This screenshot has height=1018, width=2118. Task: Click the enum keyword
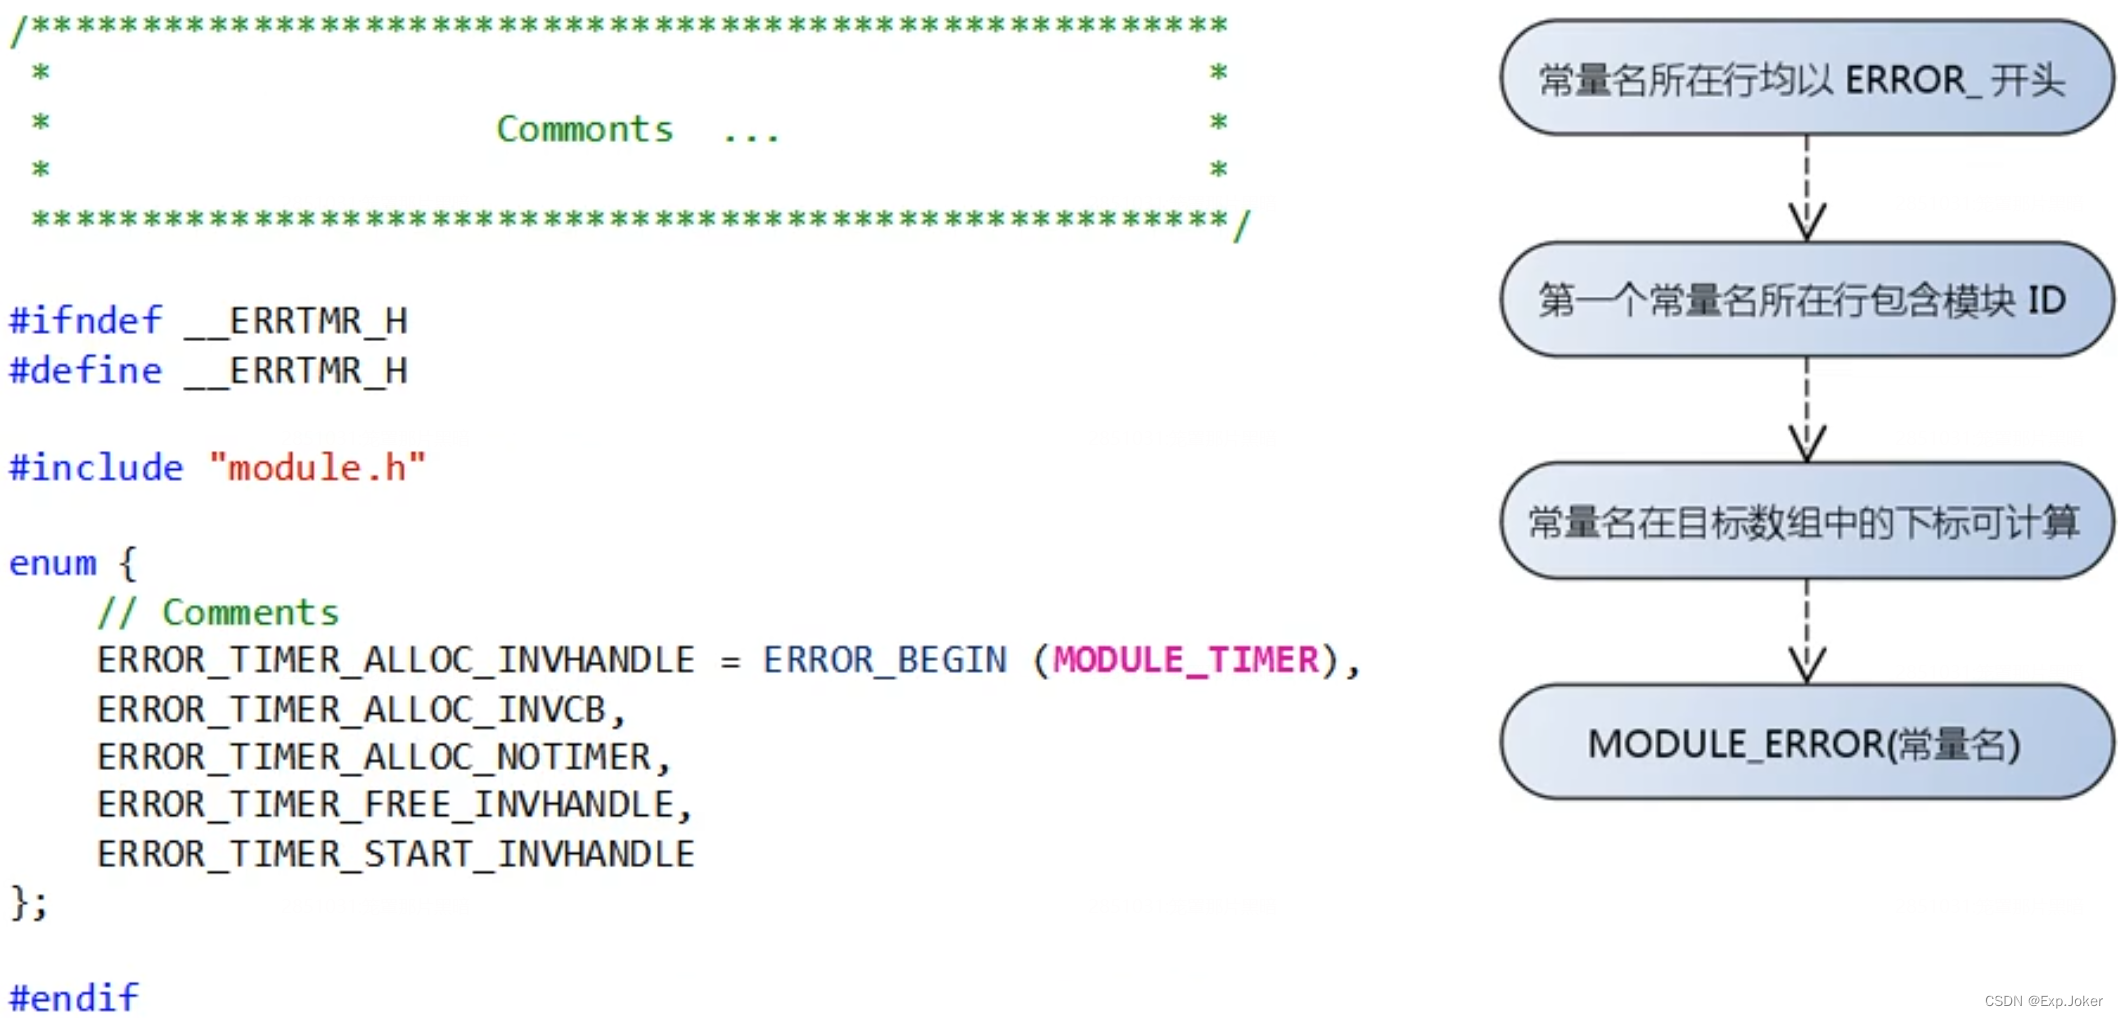tap(52, 564)
